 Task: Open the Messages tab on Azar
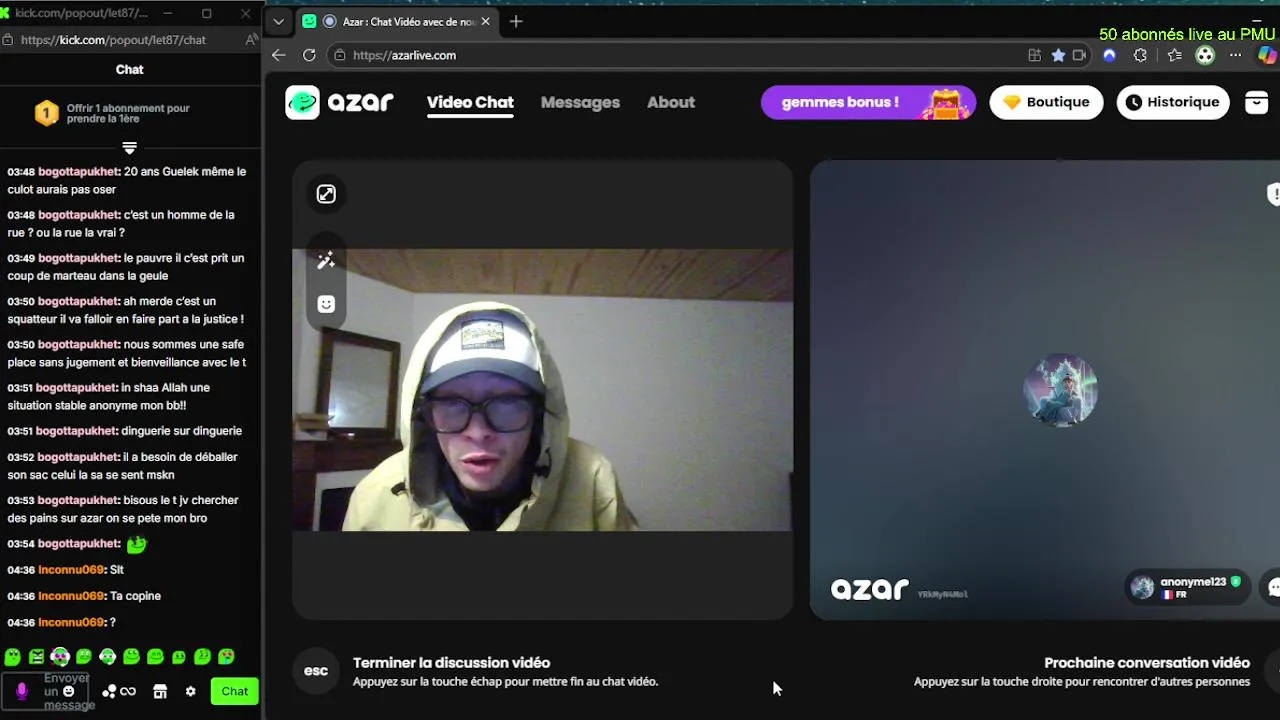coord(580,102)
